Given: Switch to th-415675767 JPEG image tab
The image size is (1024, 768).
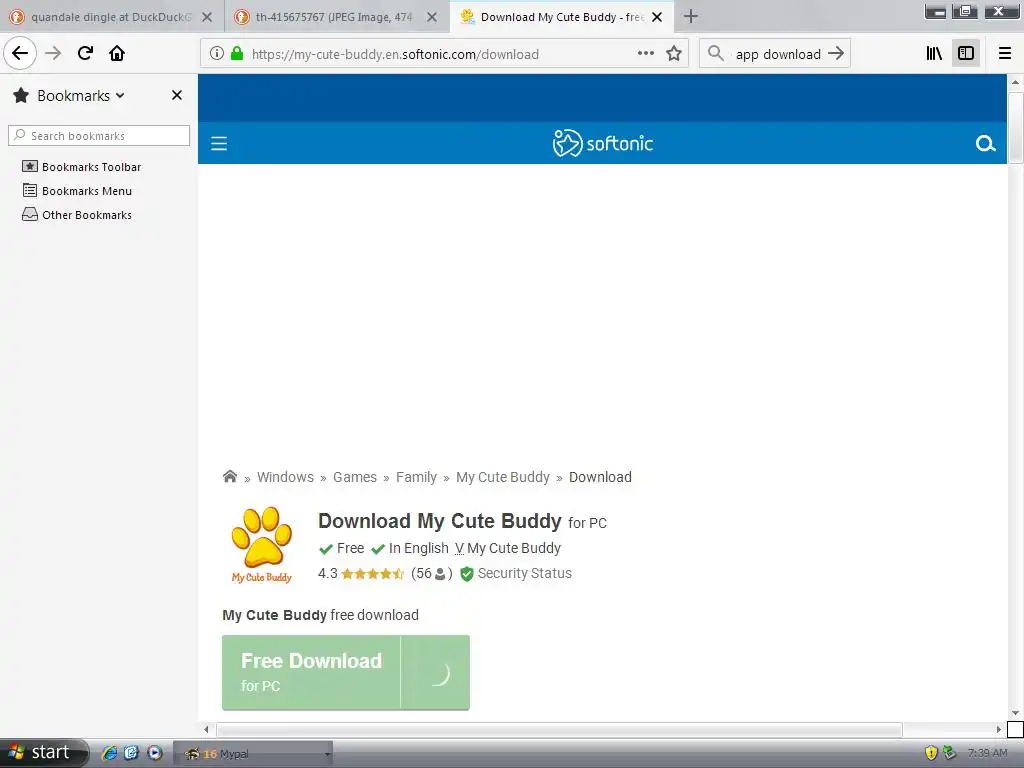Looking at the screenshot, I should (x=334, y=17).
